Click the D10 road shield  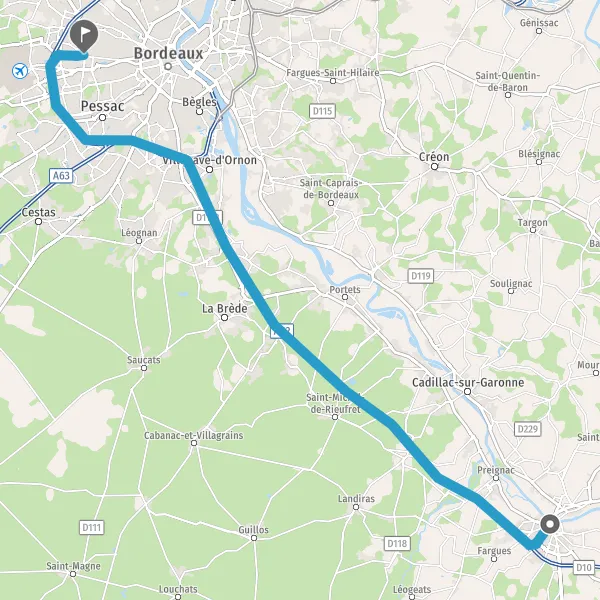point(584,567)
